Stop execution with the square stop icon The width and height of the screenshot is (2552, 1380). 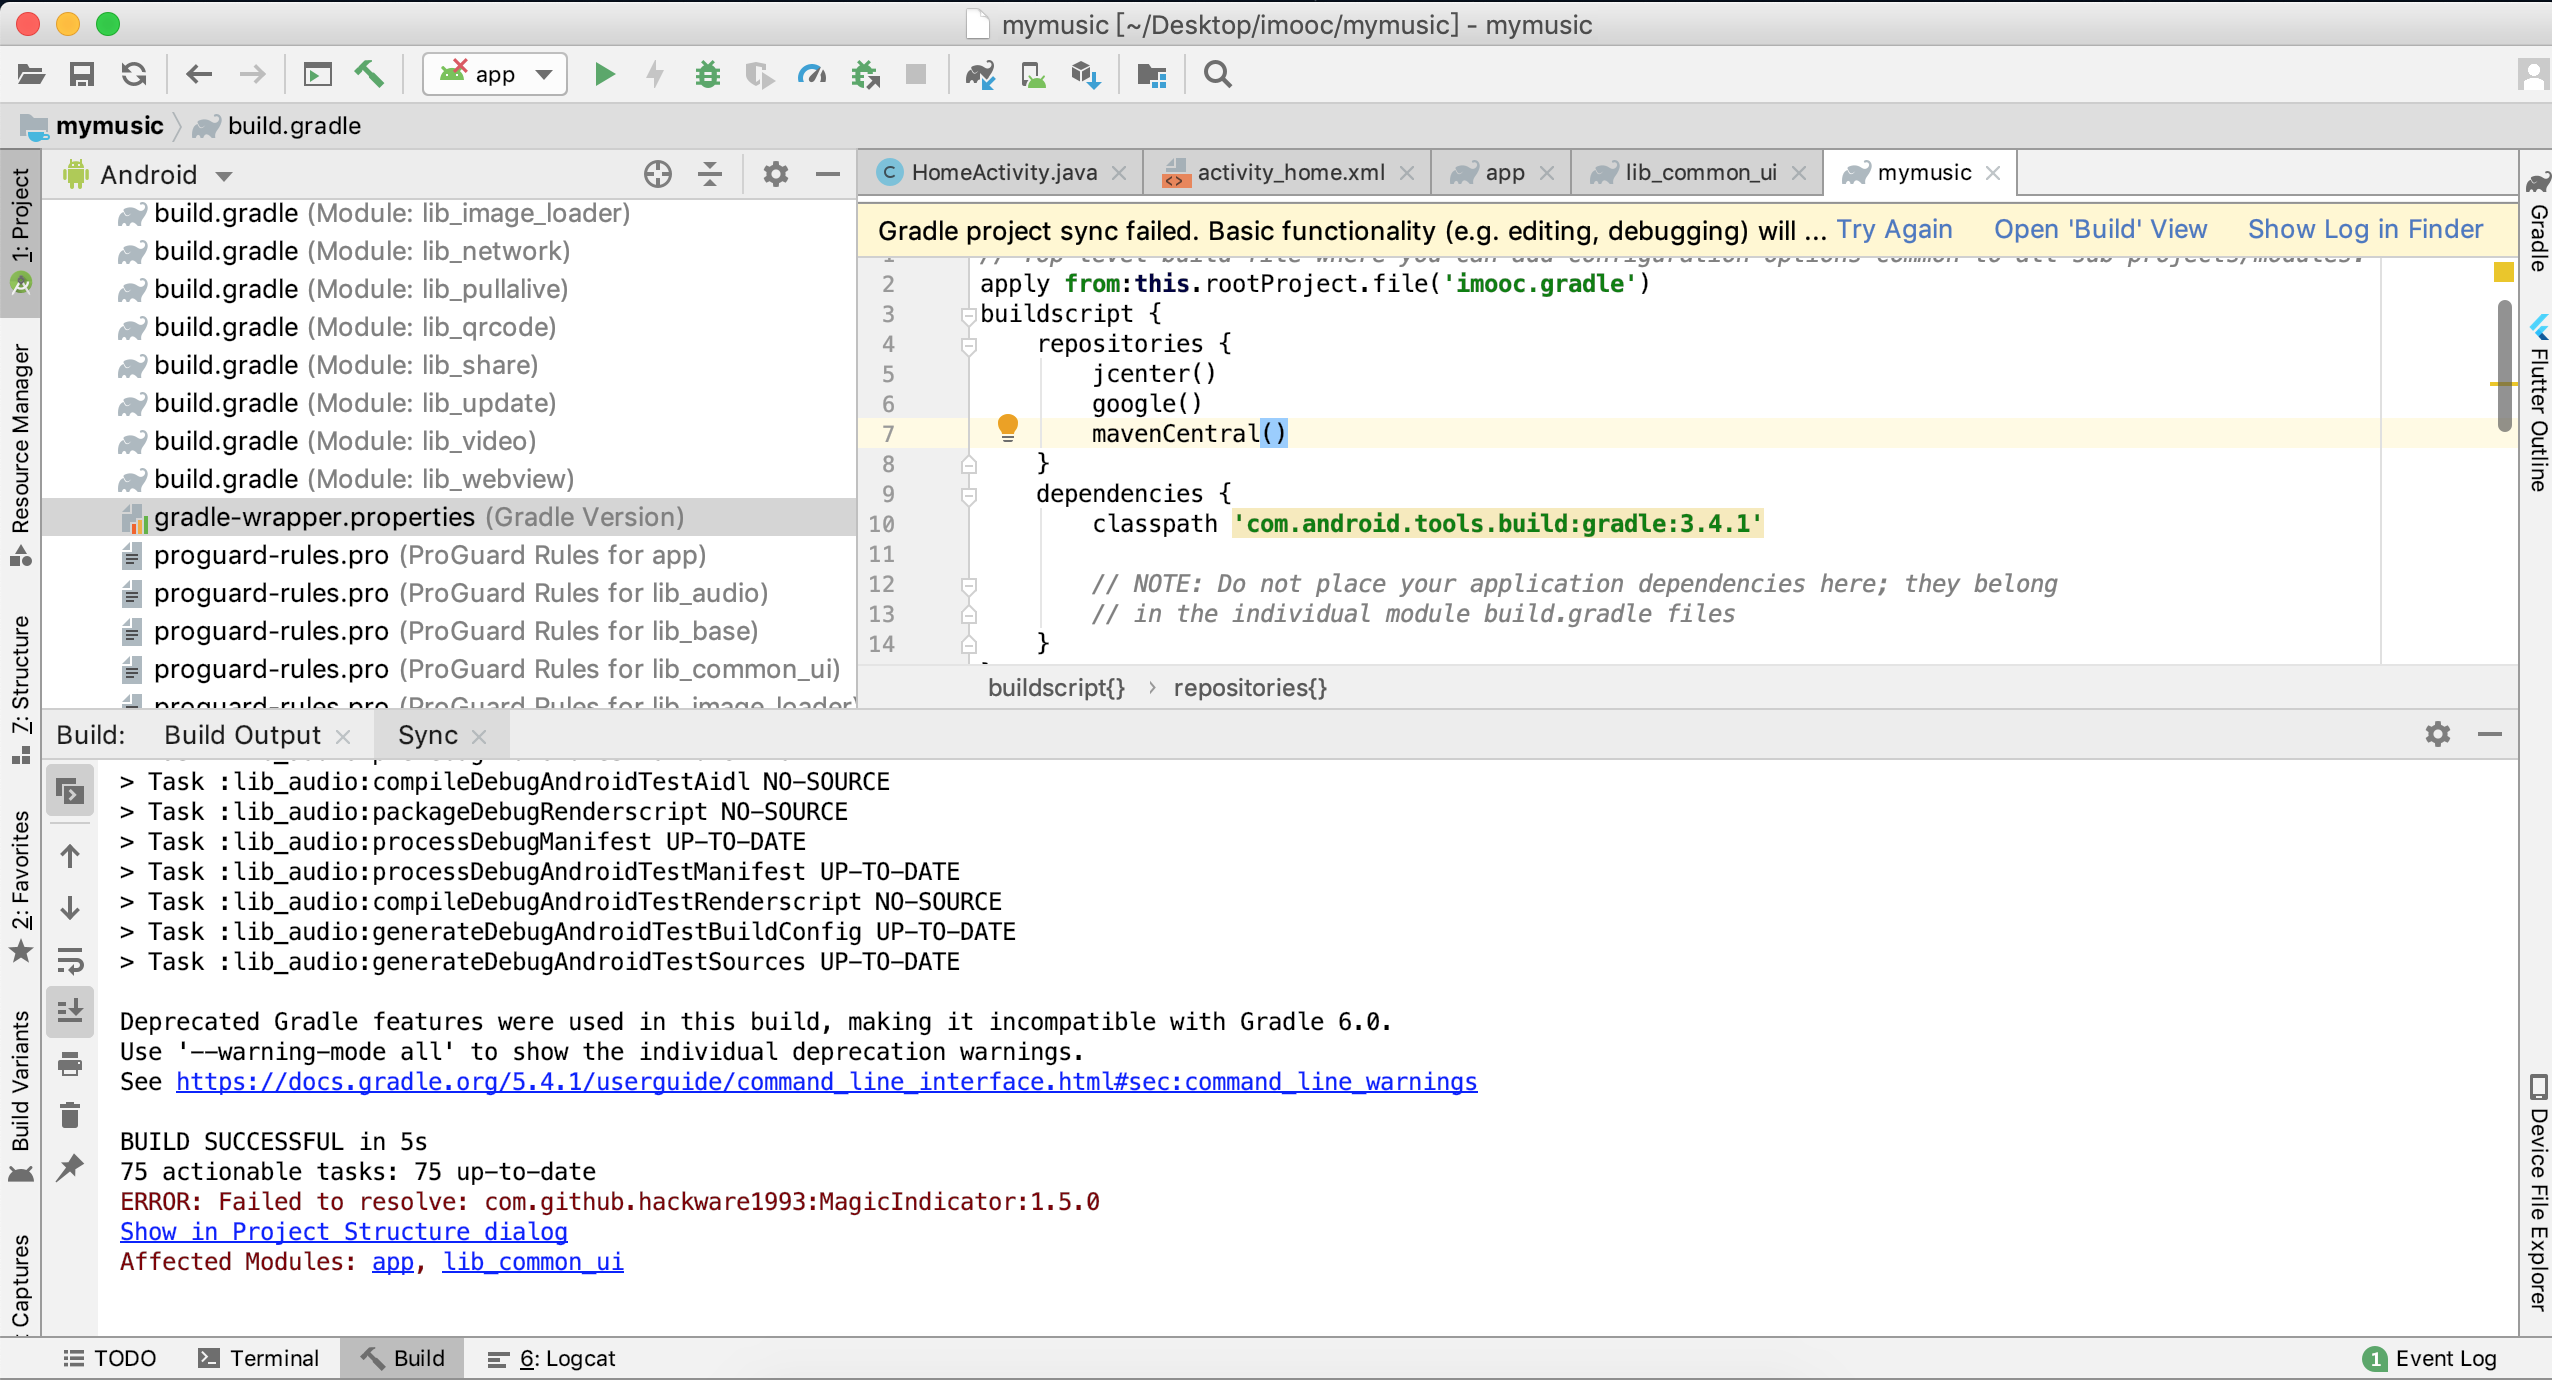(x=915, y=74)
